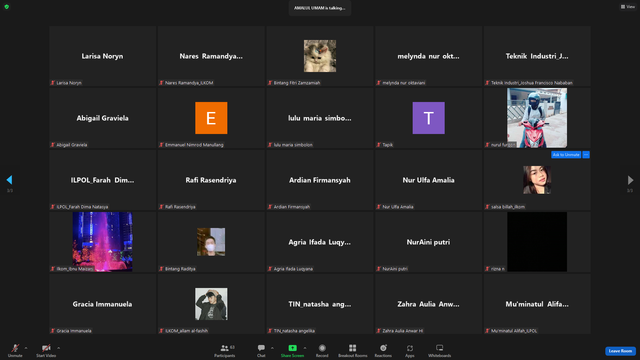Open the Participants panel
The image size is (640, 360).
[224, 350]
